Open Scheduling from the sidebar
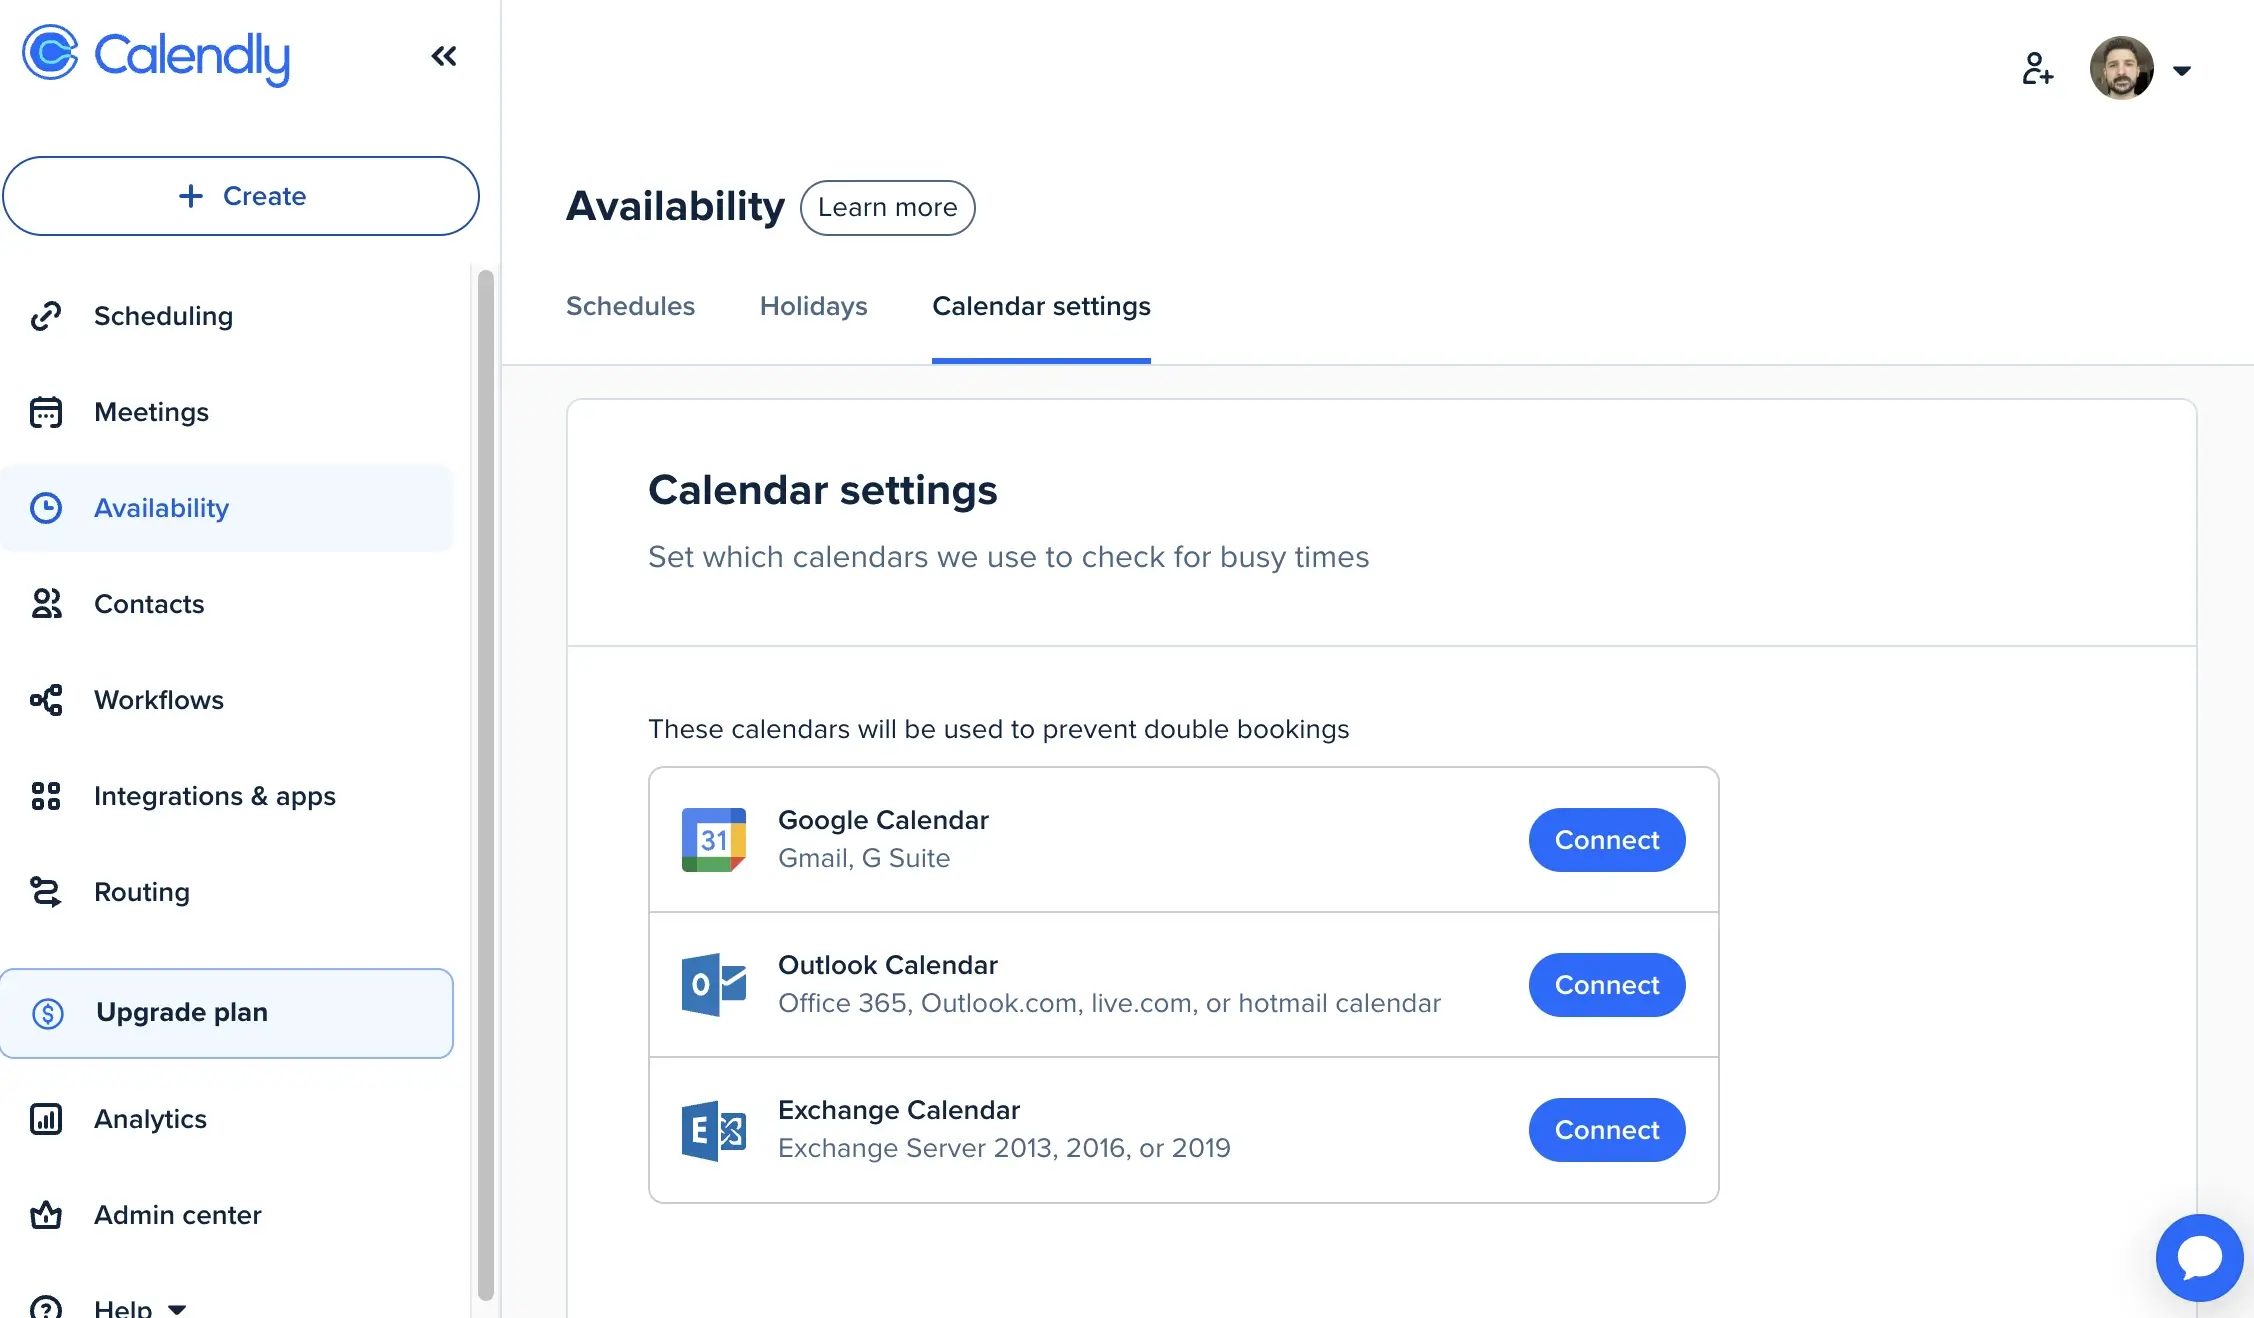Screen dimensions: 2254x1318 click(x=163, y=316)
